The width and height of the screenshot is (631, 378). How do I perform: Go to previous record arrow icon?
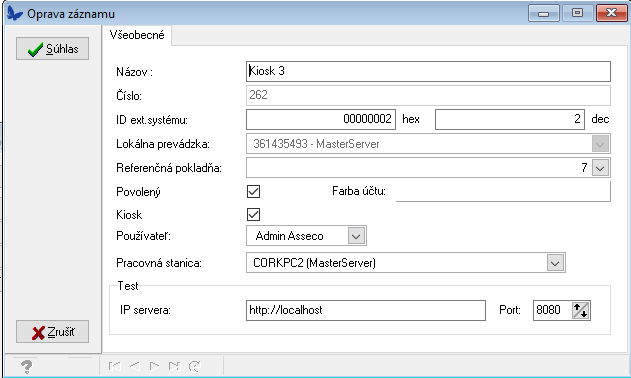134,366
